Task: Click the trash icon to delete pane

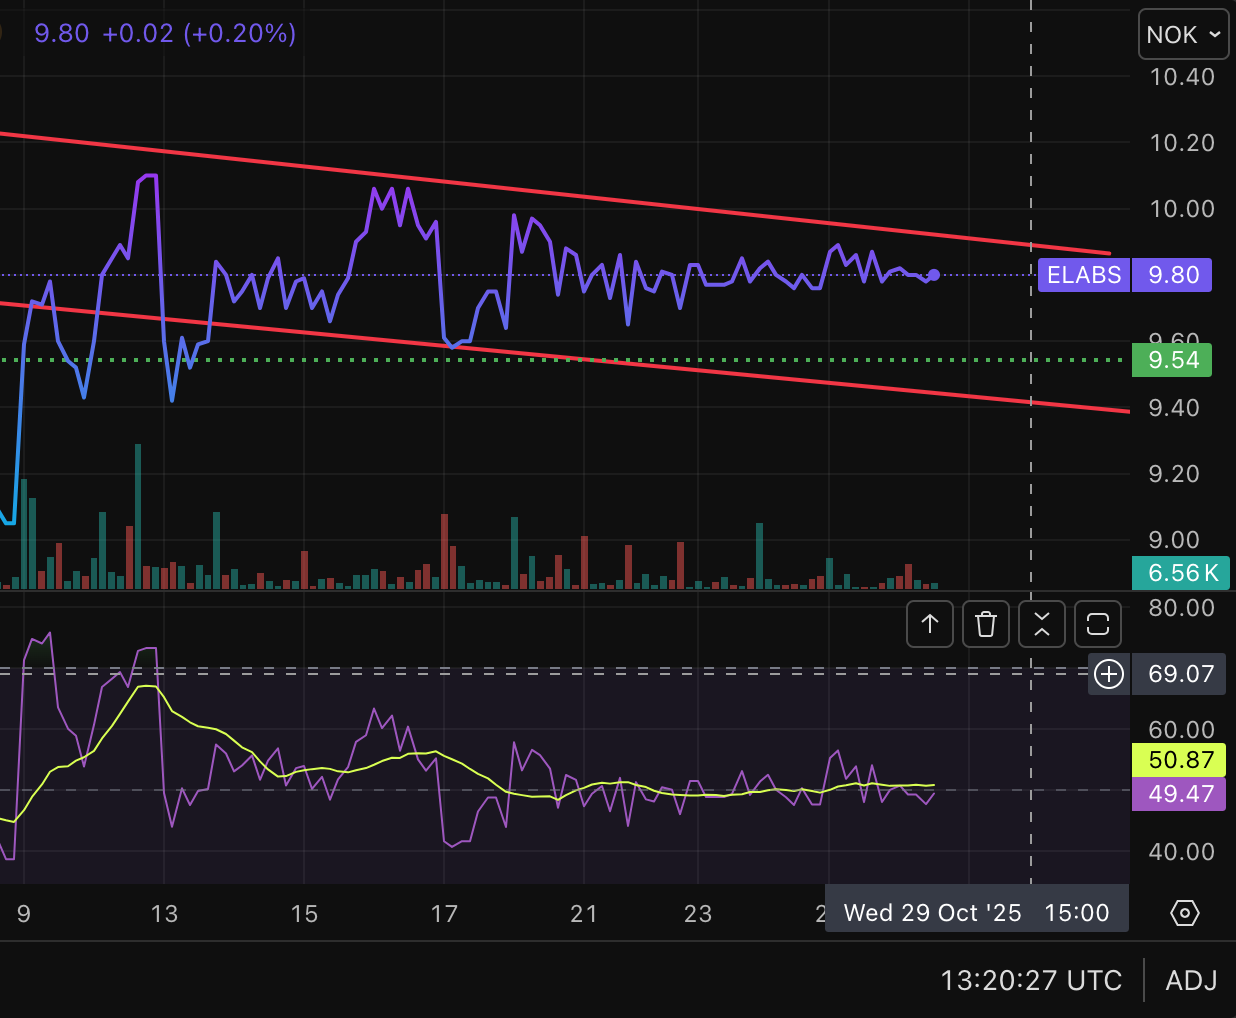Action: (x=986, y=625)
